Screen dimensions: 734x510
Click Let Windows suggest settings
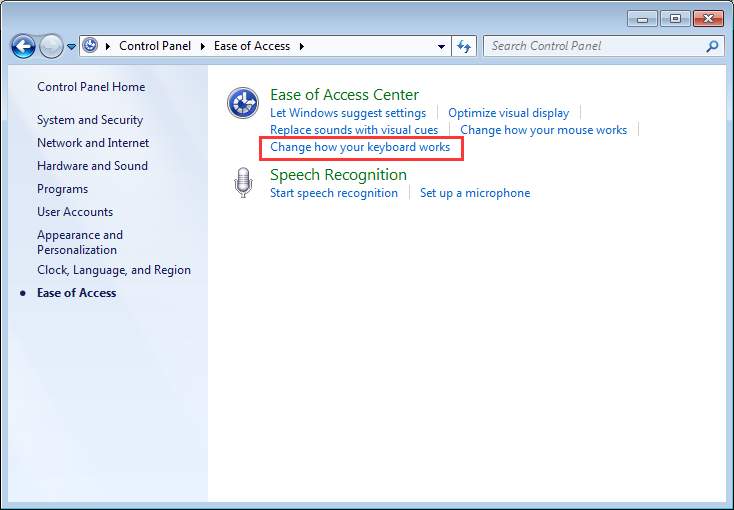point(348,113)
